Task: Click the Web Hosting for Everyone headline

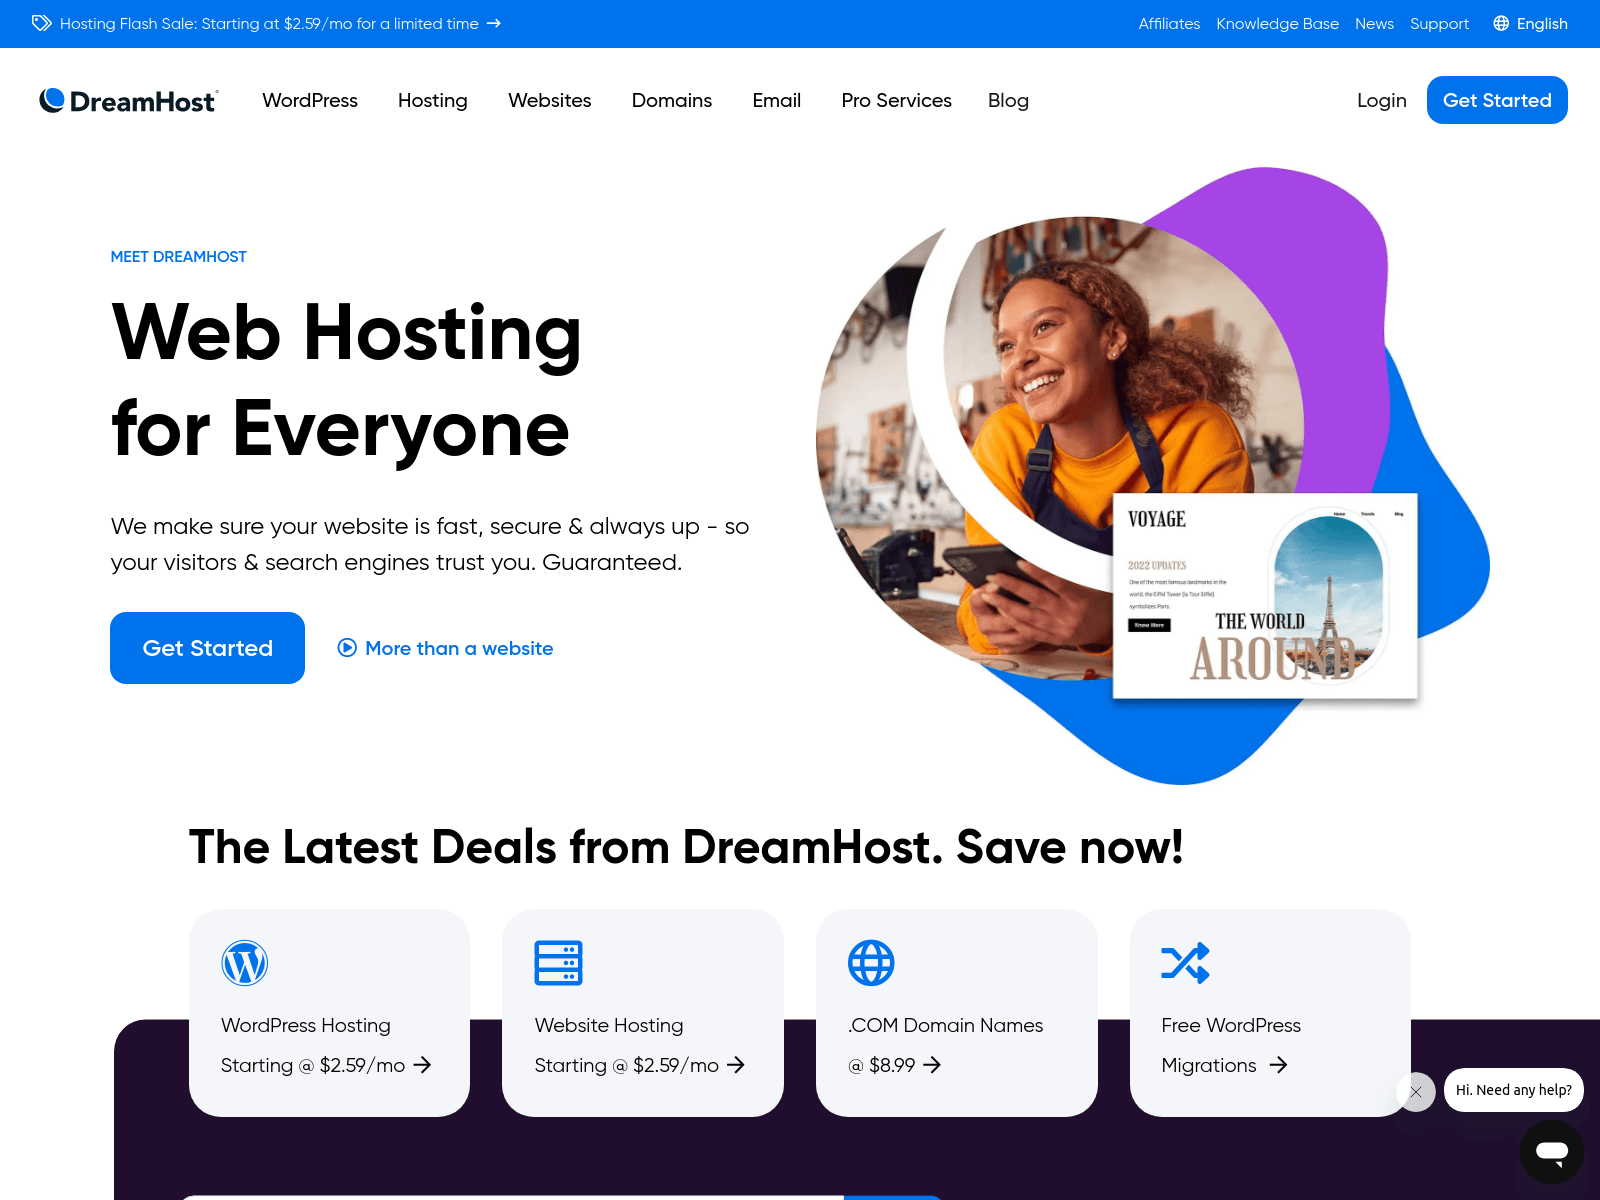Action: (346, 380)
